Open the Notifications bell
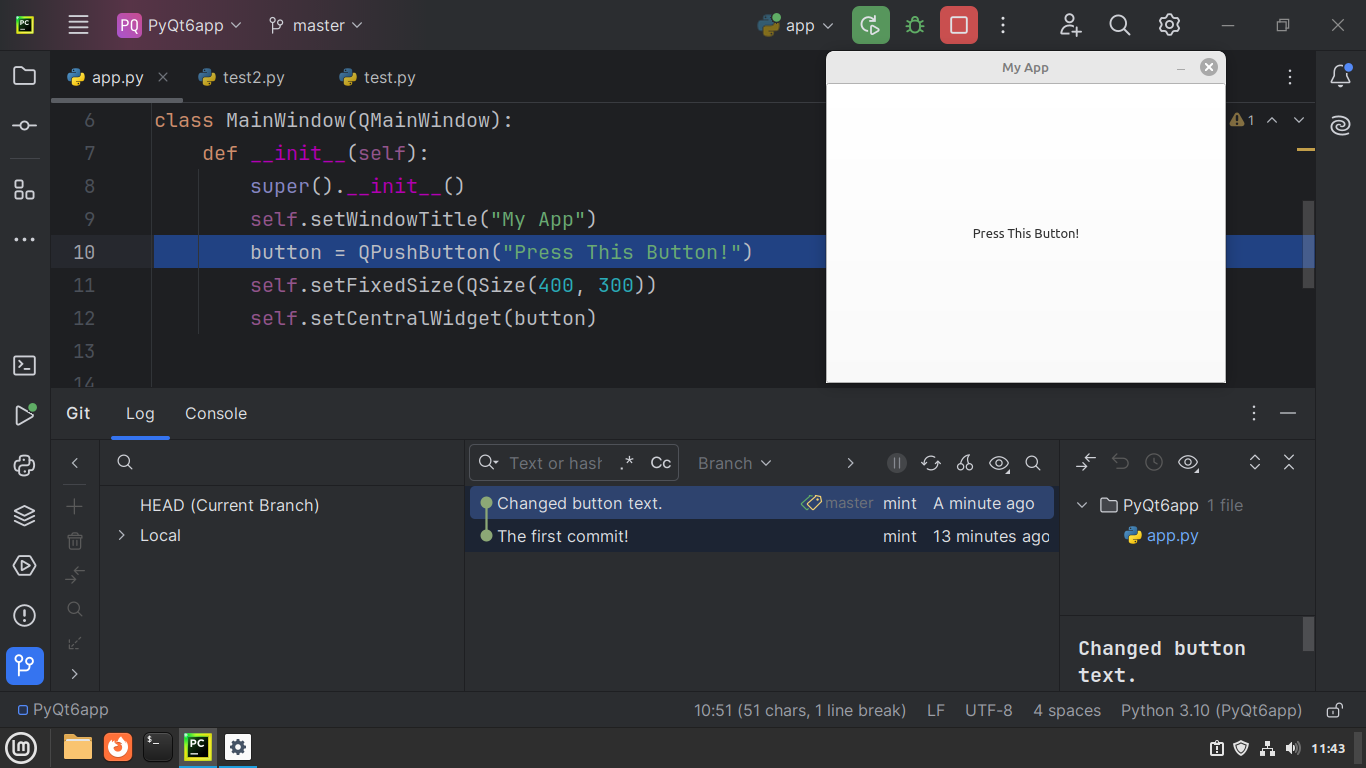This screenshot has height=768, width=1366. coord(1340,76)
